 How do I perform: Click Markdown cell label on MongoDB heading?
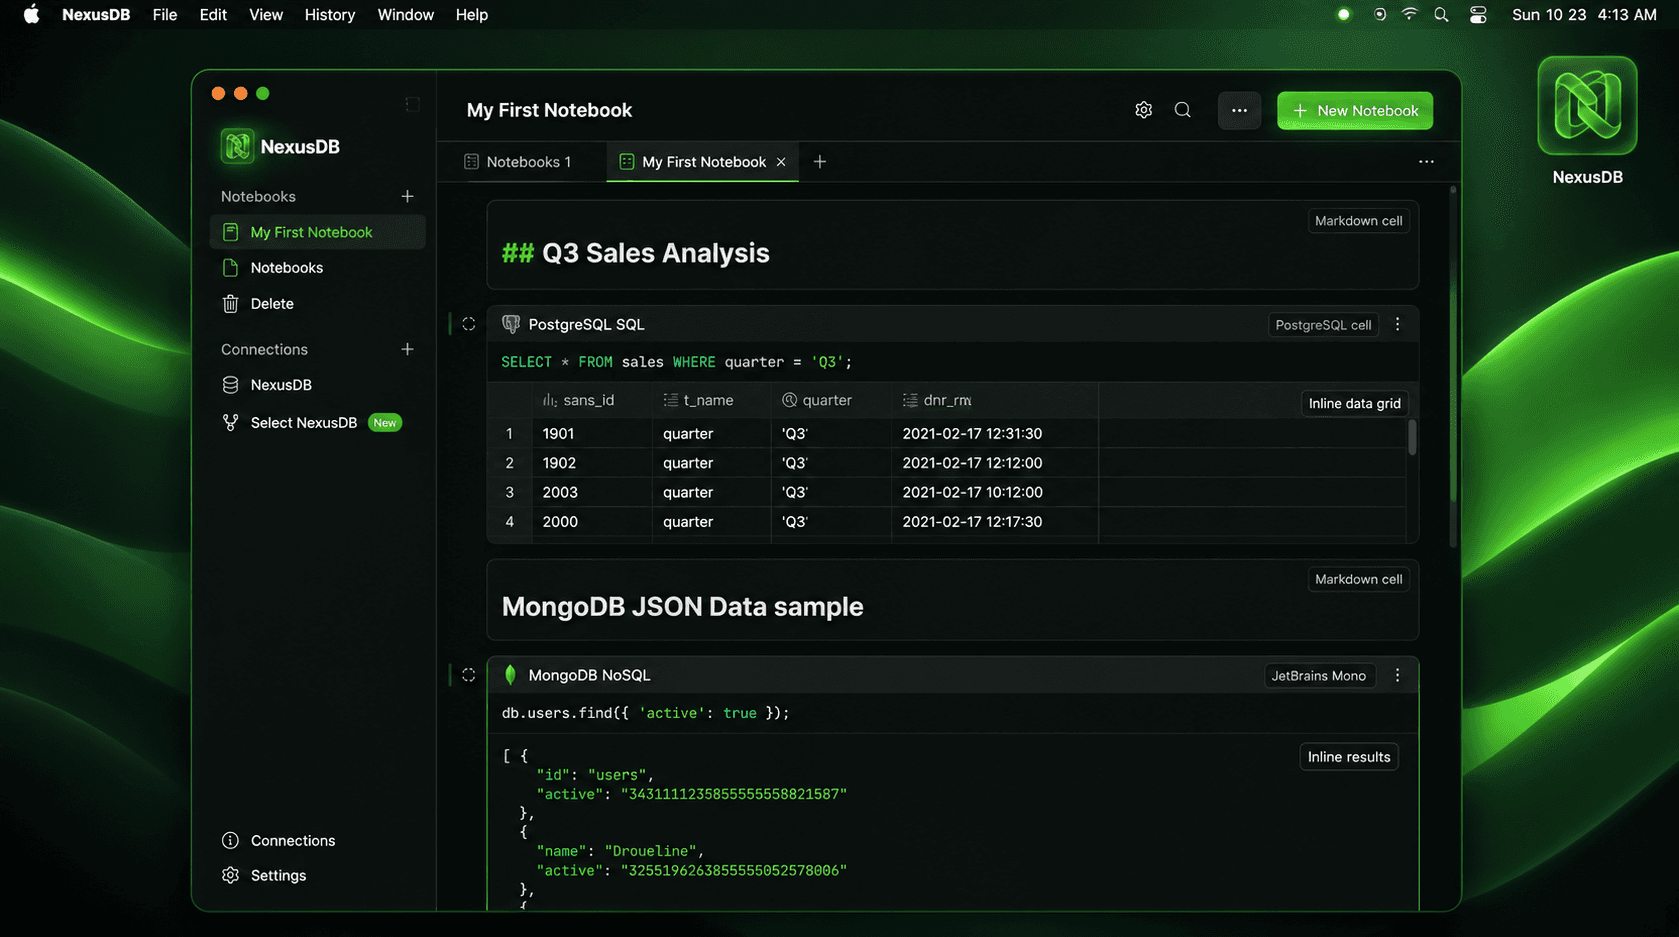(1358, 579)
